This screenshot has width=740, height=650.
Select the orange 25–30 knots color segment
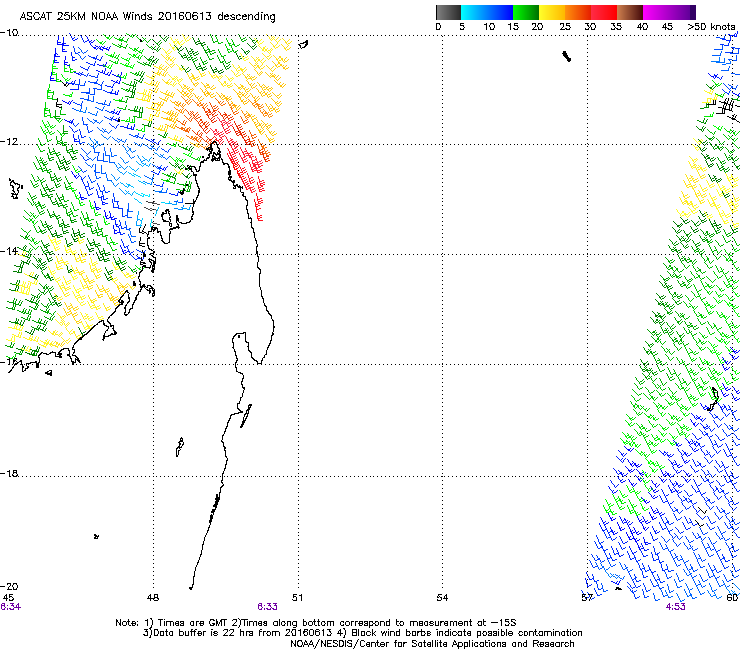pos(578,12)
